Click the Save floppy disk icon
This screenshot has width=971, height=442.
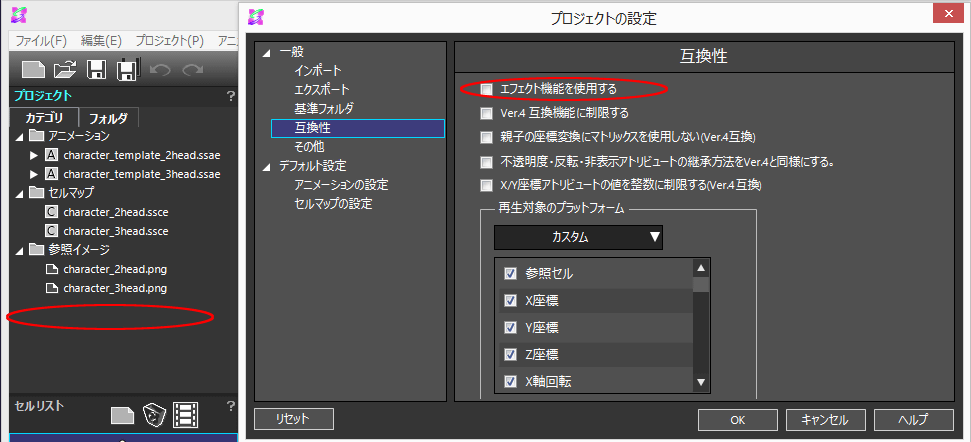point(97,69)
